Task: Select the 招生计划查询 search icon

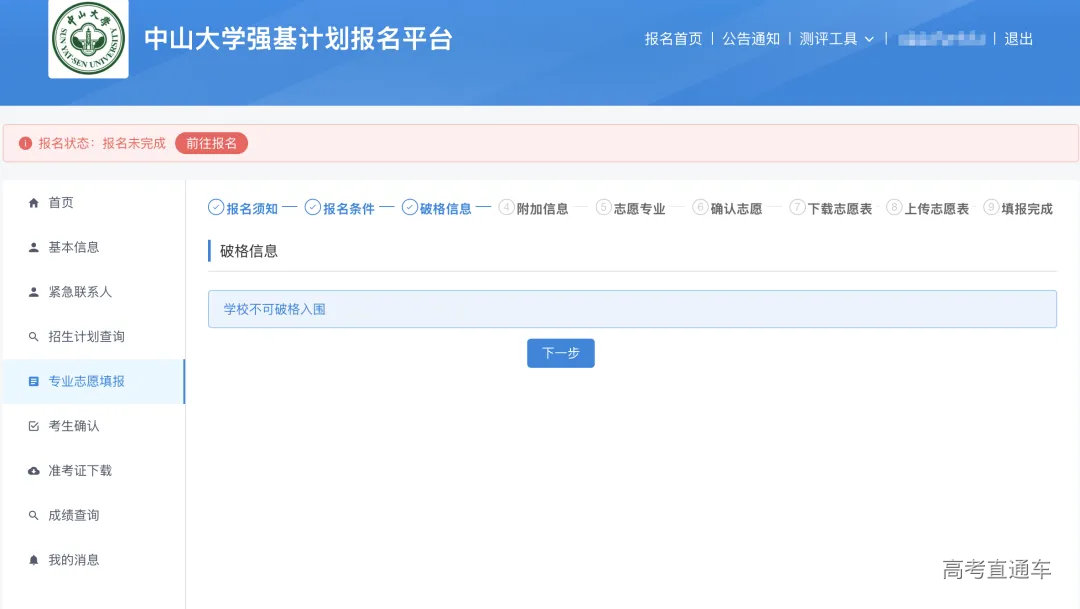Action: [x=34, y=336]
